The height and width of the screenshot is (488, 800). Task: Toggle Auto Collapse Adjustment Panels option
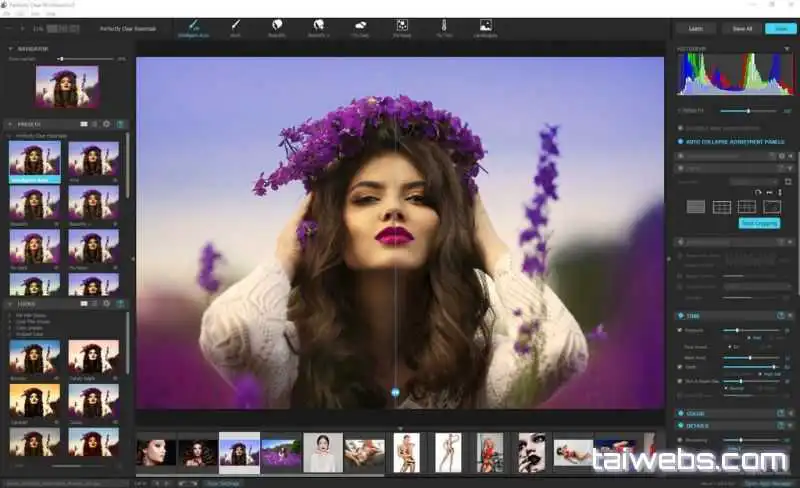click(681, 142)
